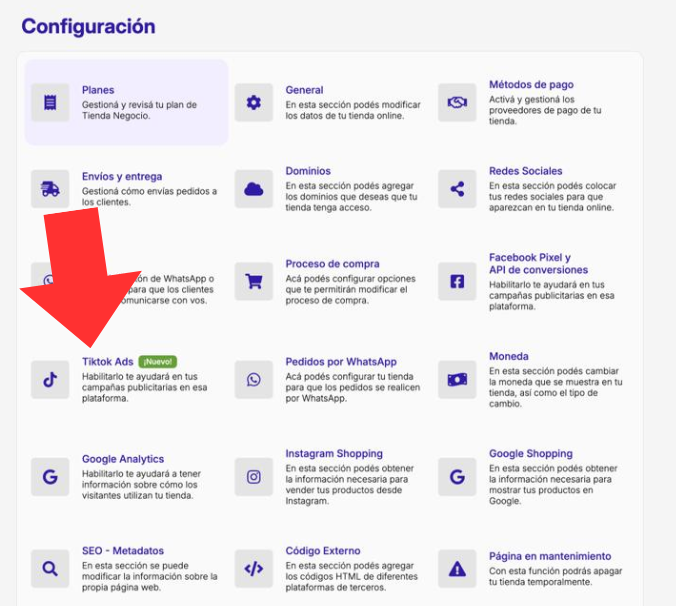The image size is (676, 606).
Task: Select the Proceso de compra cart icon
Action: pos(254,282)
